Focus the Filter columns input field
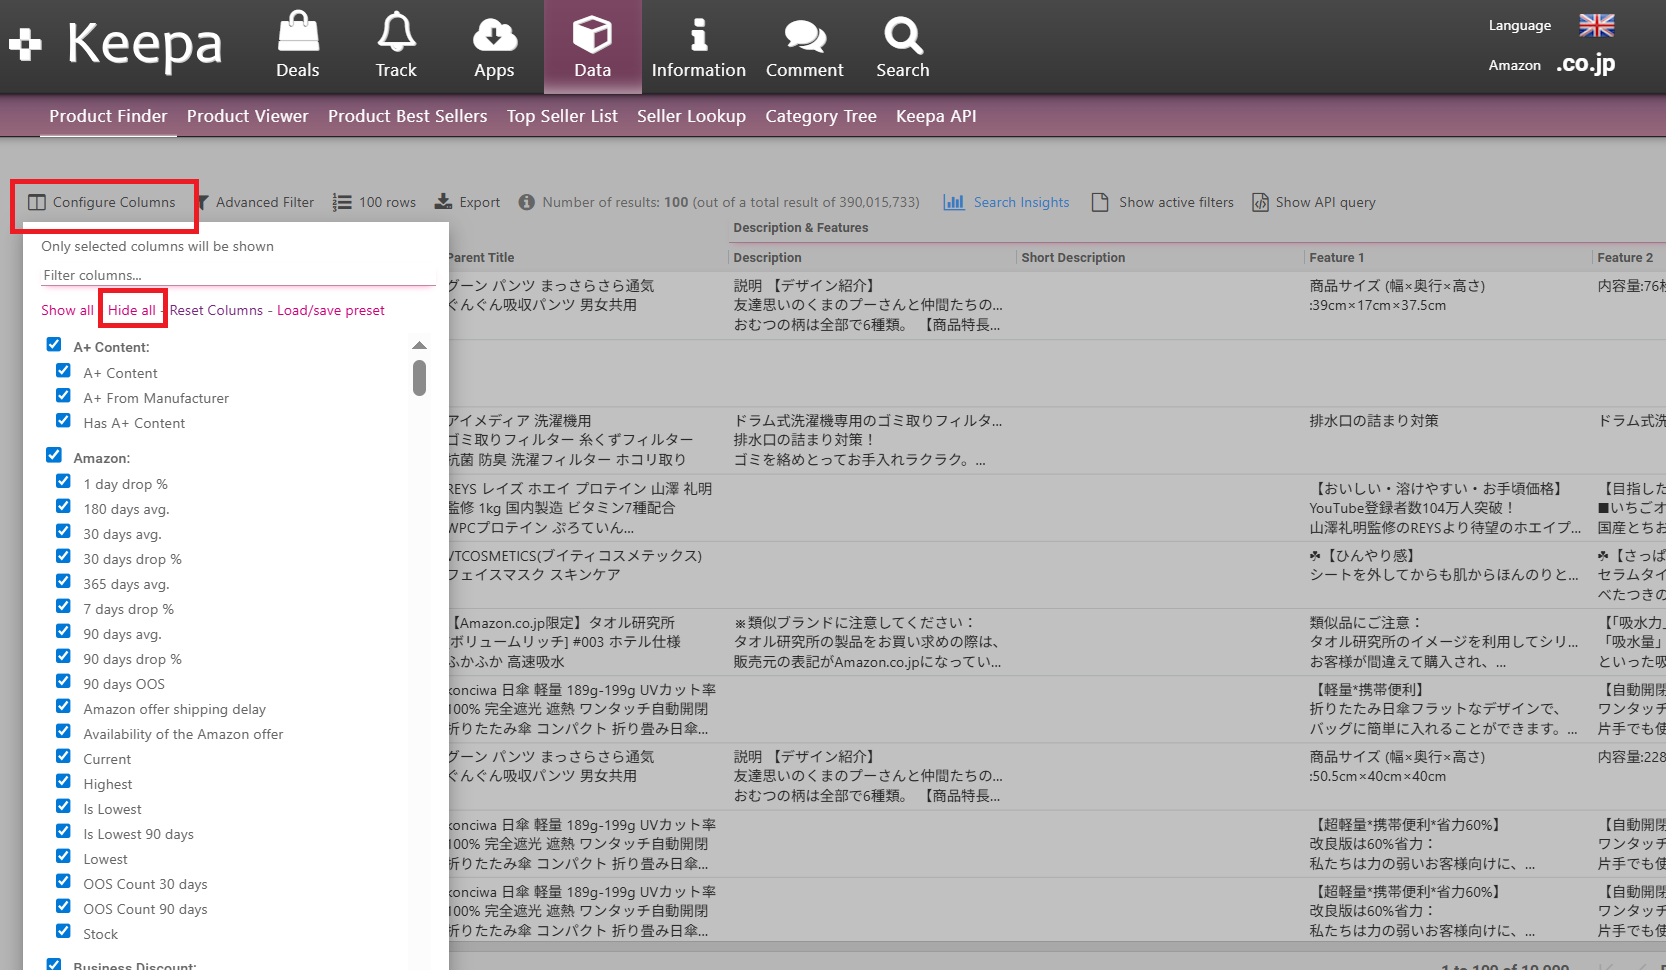This screenshot has width=1666, height=970. coord(238,275)
